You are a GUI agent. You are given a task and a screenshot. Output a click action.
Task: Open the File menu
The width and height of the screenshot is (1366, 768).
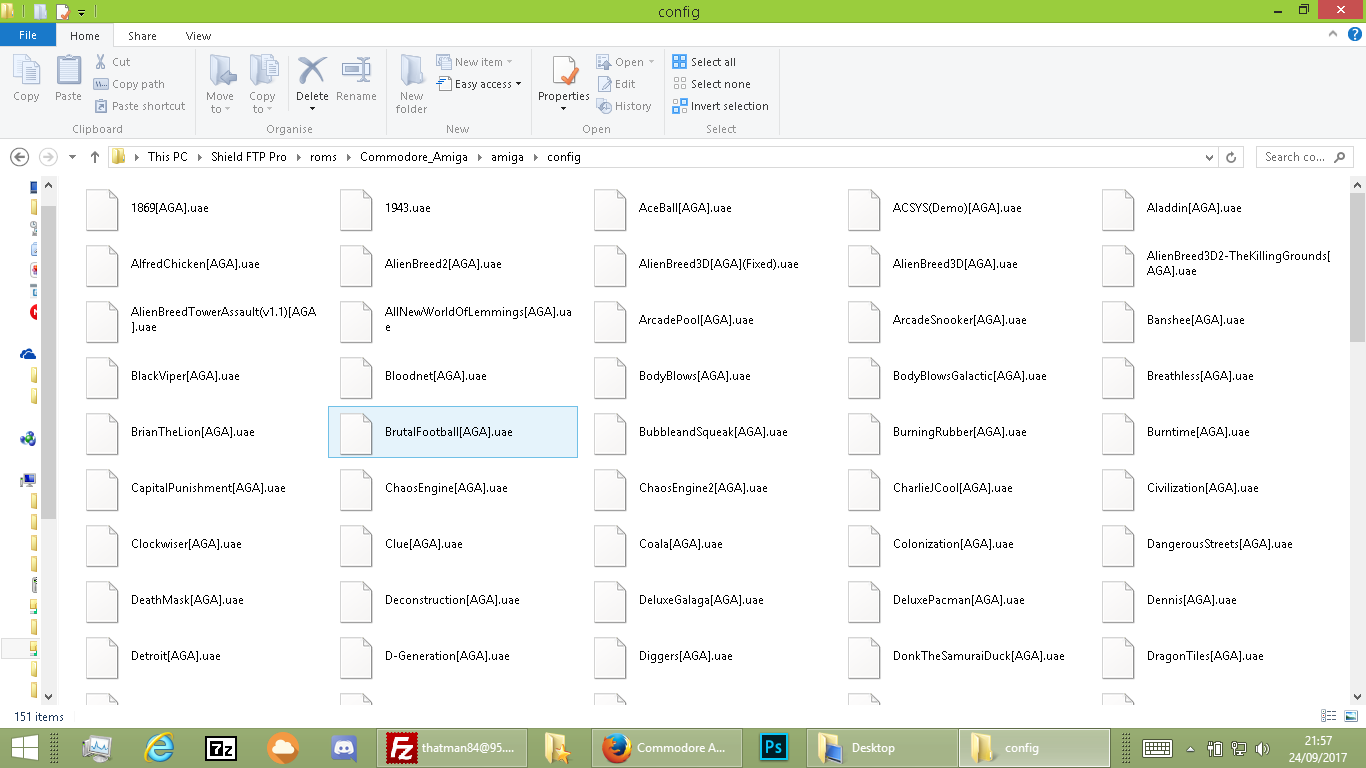(x=28, y=35)
